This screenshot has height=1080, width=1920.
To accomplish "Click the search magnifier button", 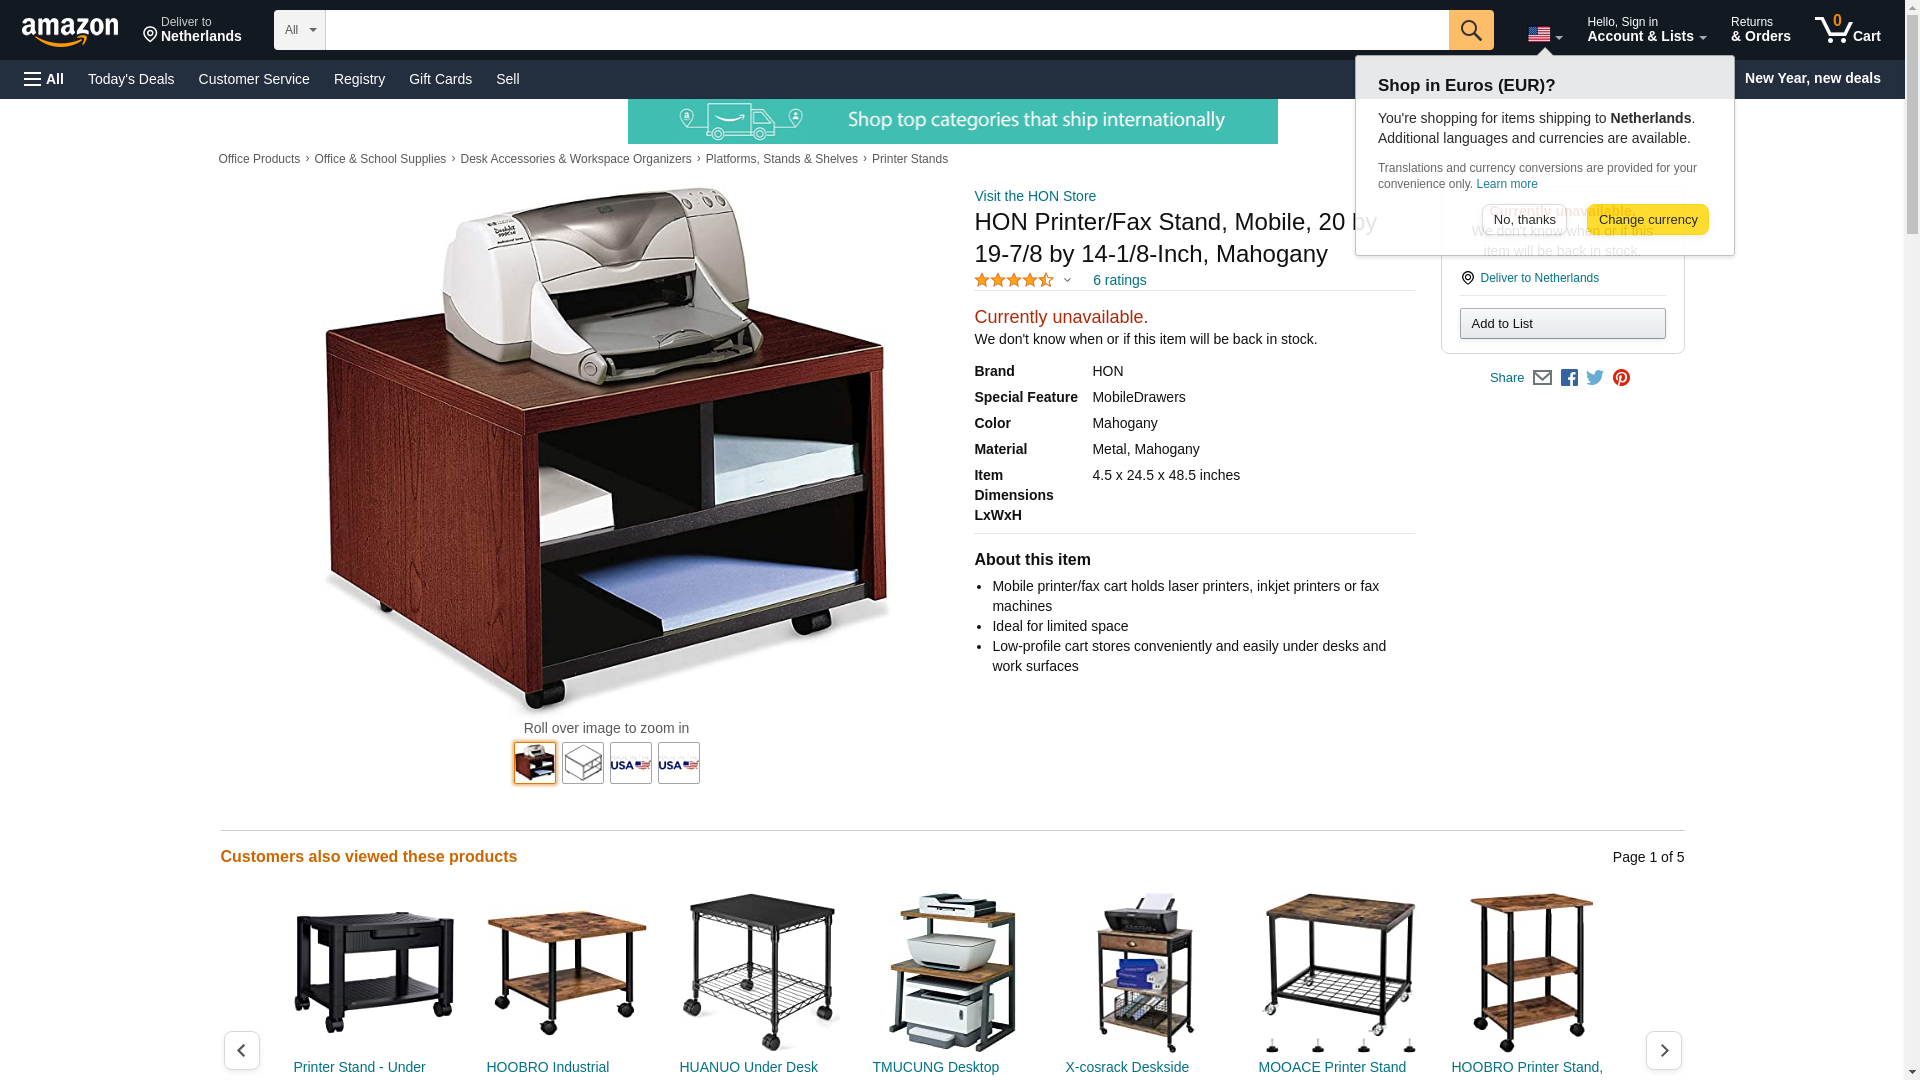I will tap(1471, 30).
